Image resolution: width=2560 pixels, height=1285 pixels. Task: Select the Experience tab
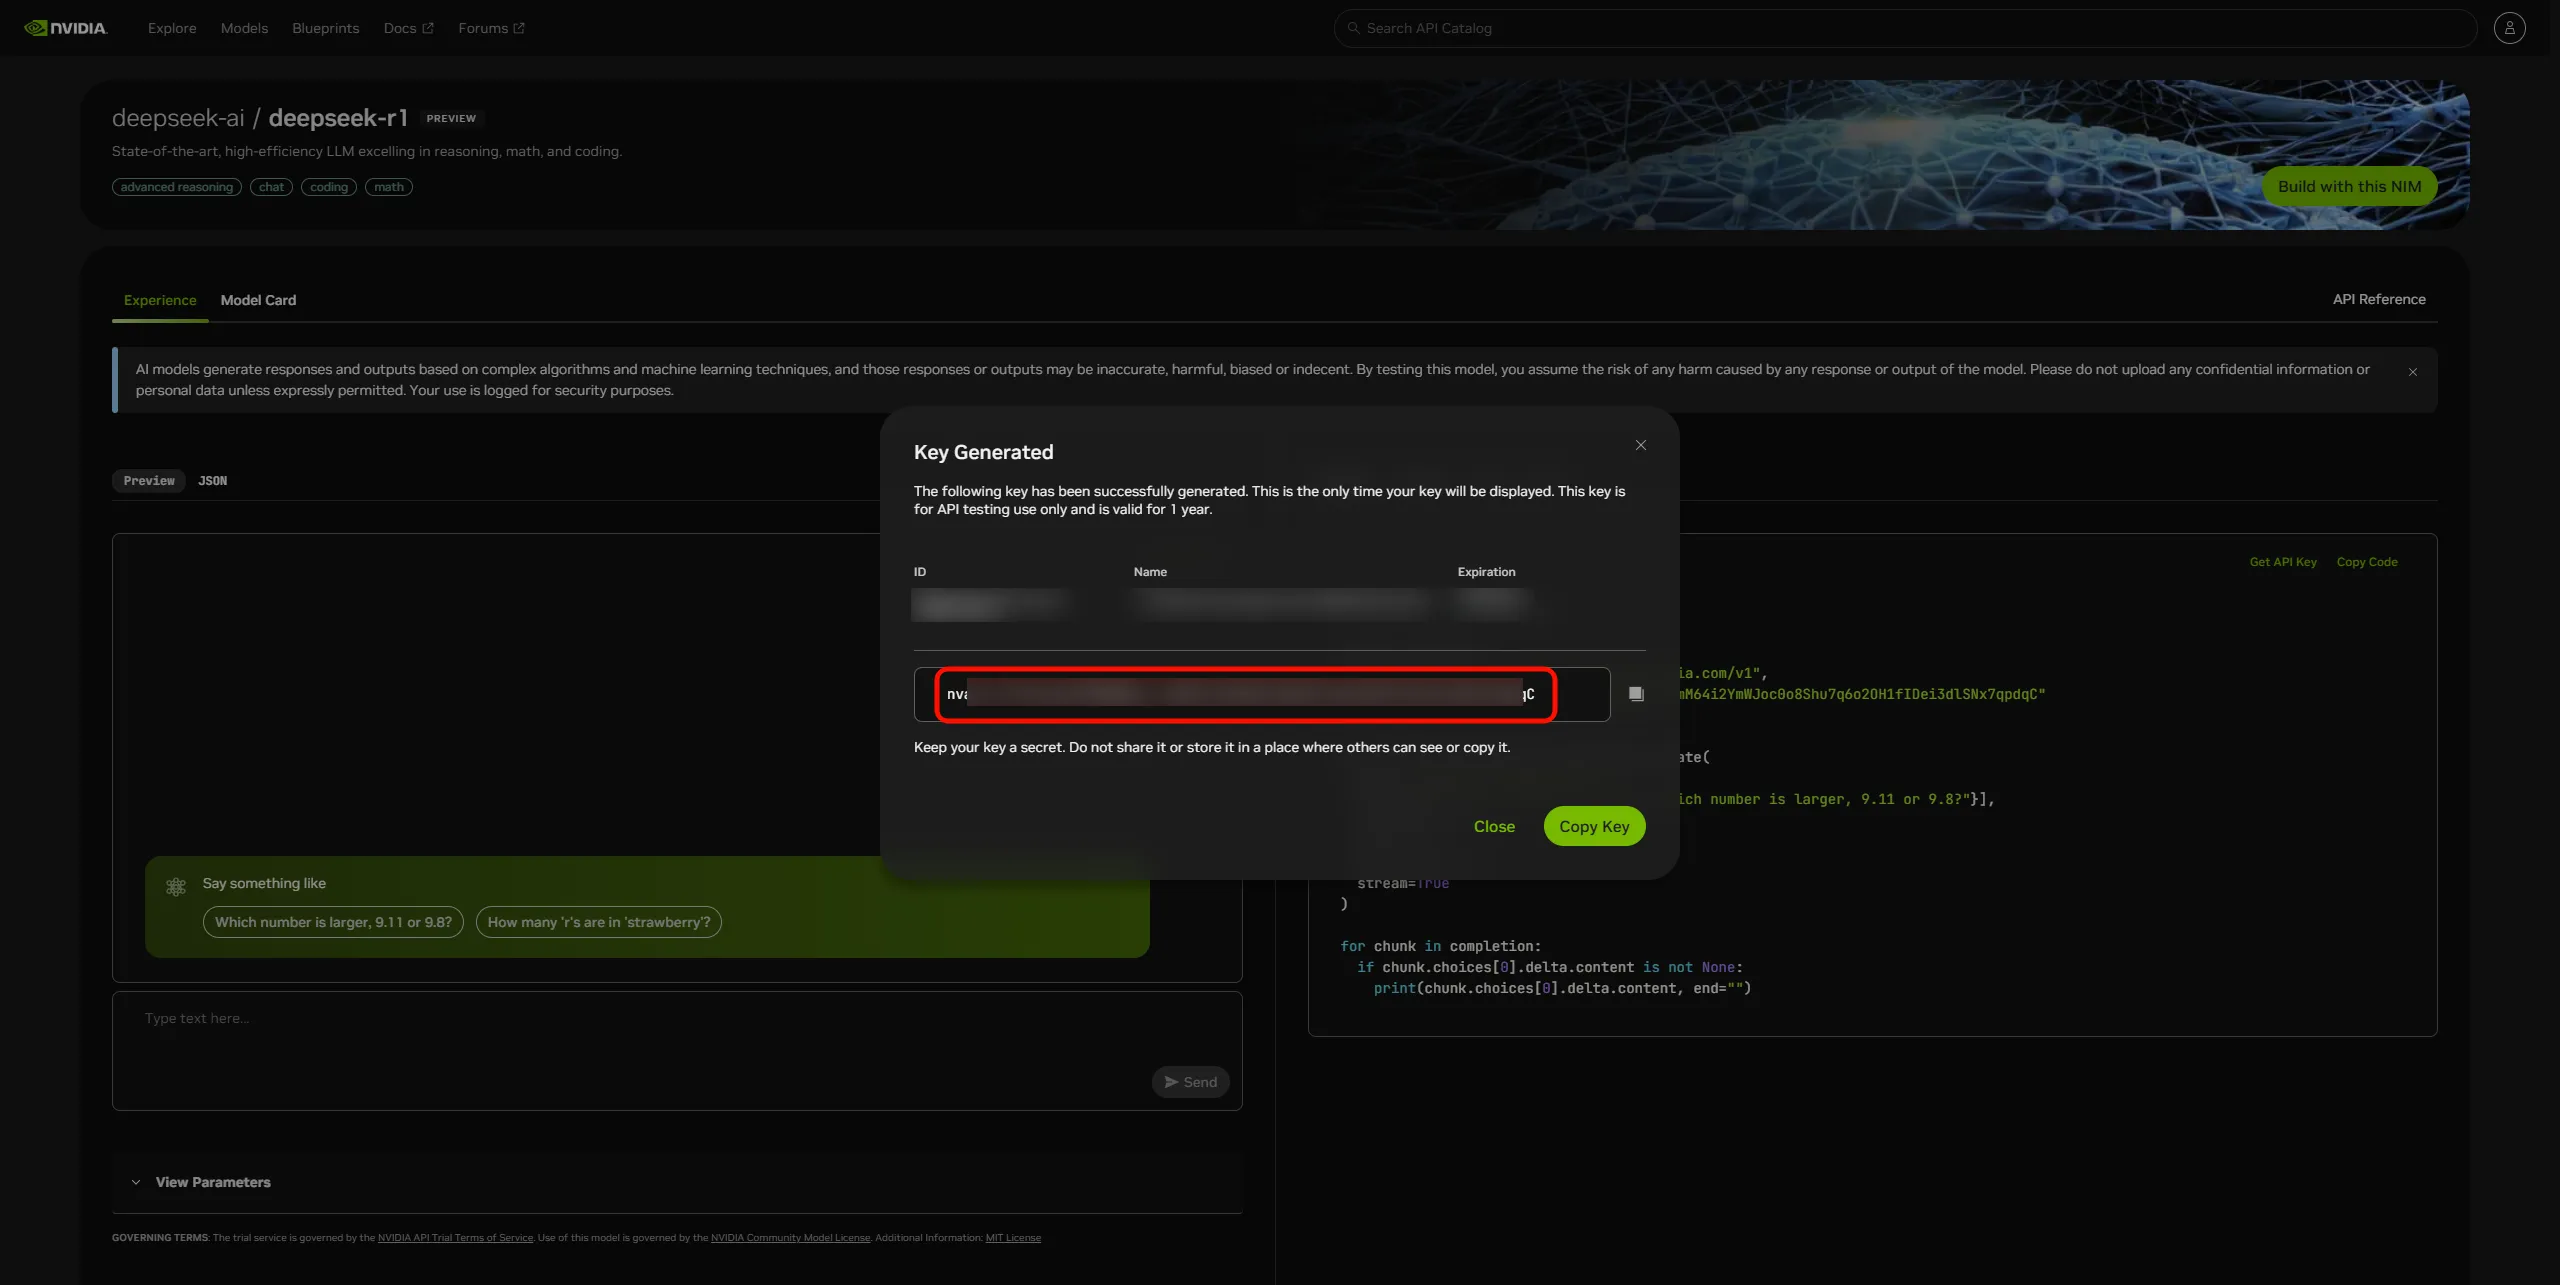coord(160,300)
